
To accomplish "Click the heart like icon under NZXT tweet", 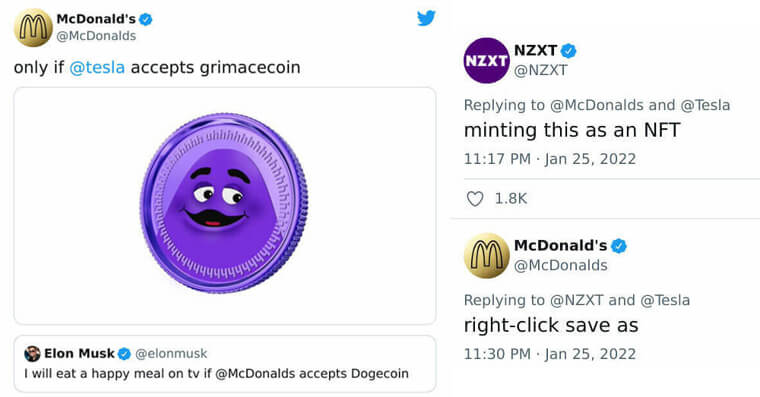I will tap(475, 199).
